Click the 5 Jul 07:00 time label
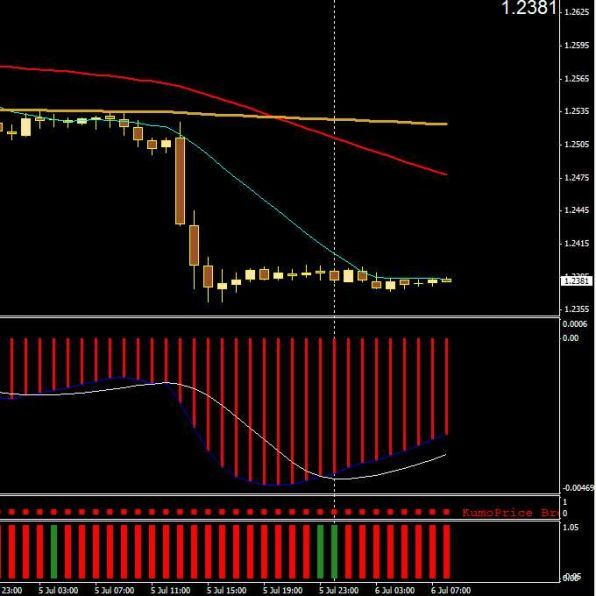This screenshot has height=596, width=596. pyautogui.click(x=114, y=590)
